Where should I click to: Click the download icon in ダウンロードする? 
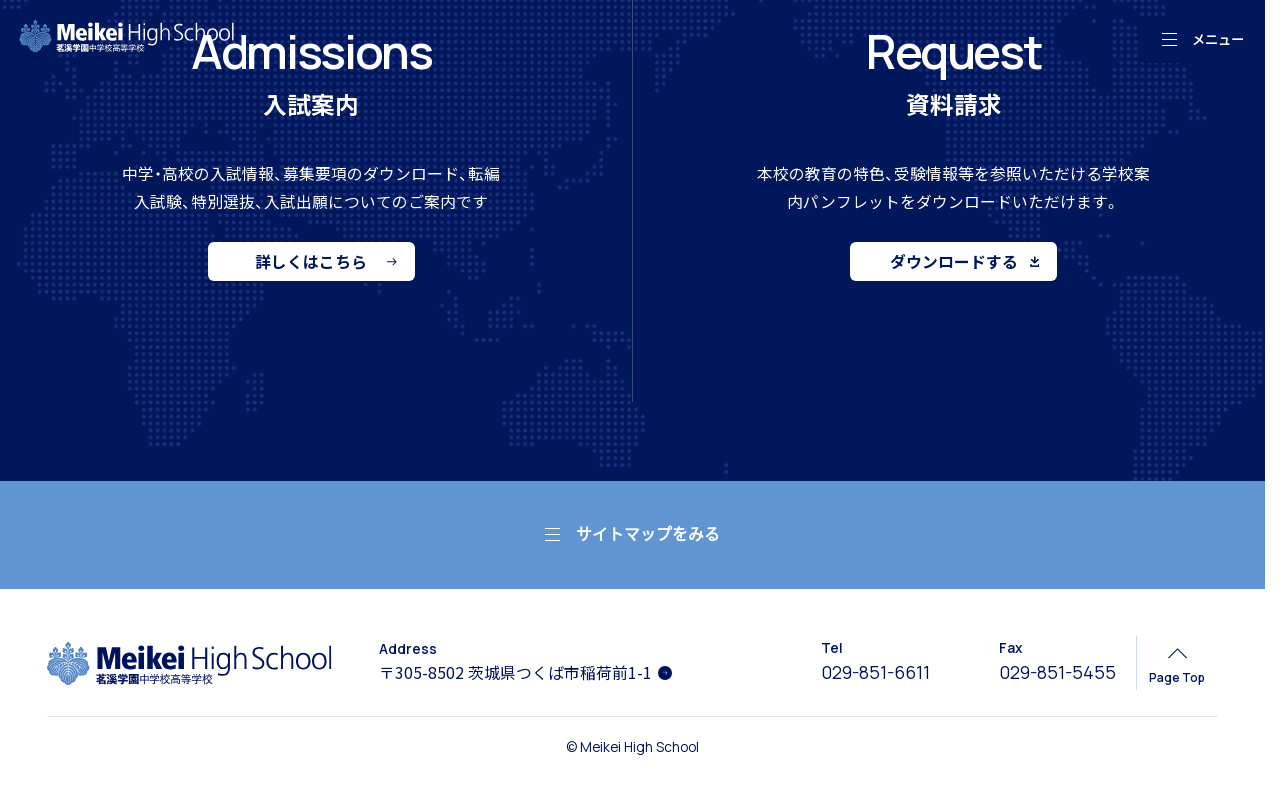pyautogui.click(x=1035, y=262)
